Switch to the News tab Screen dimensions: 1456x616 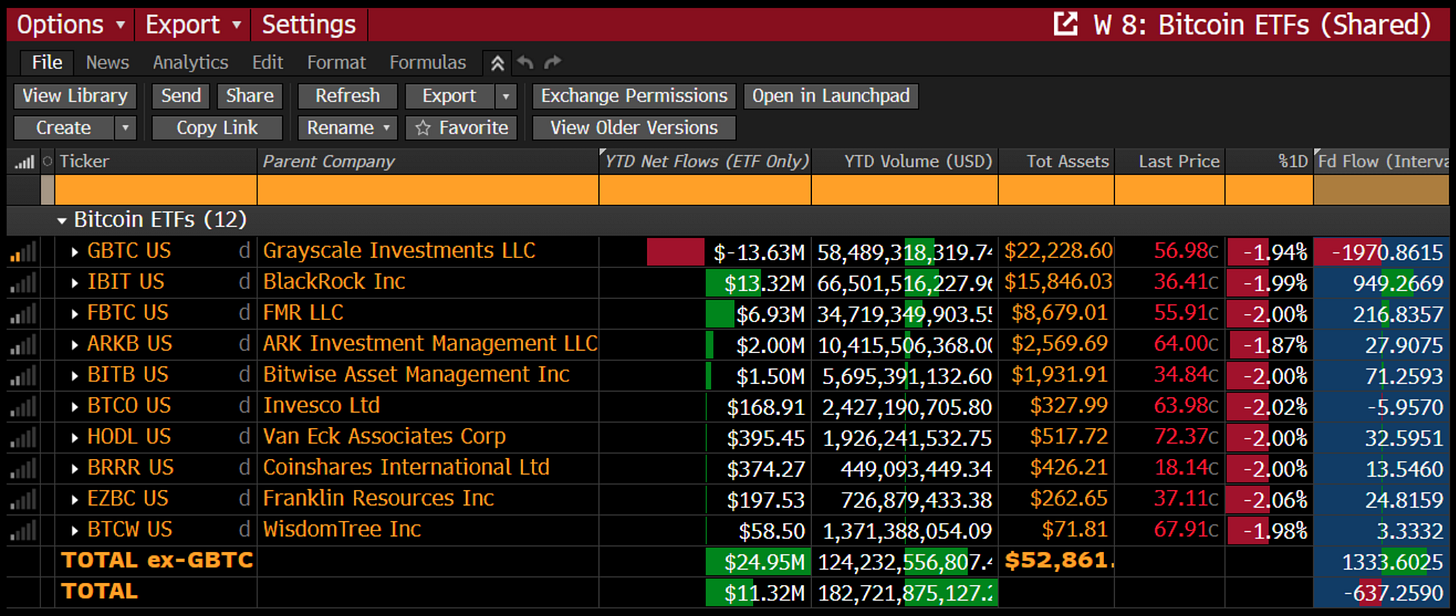[107, 62]
